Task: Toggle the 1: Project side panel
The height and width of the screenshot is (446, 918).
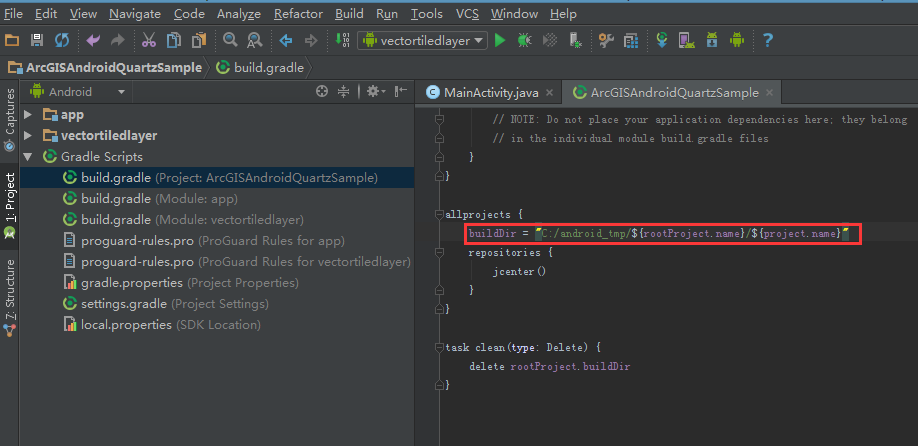Action: (9, 205)
